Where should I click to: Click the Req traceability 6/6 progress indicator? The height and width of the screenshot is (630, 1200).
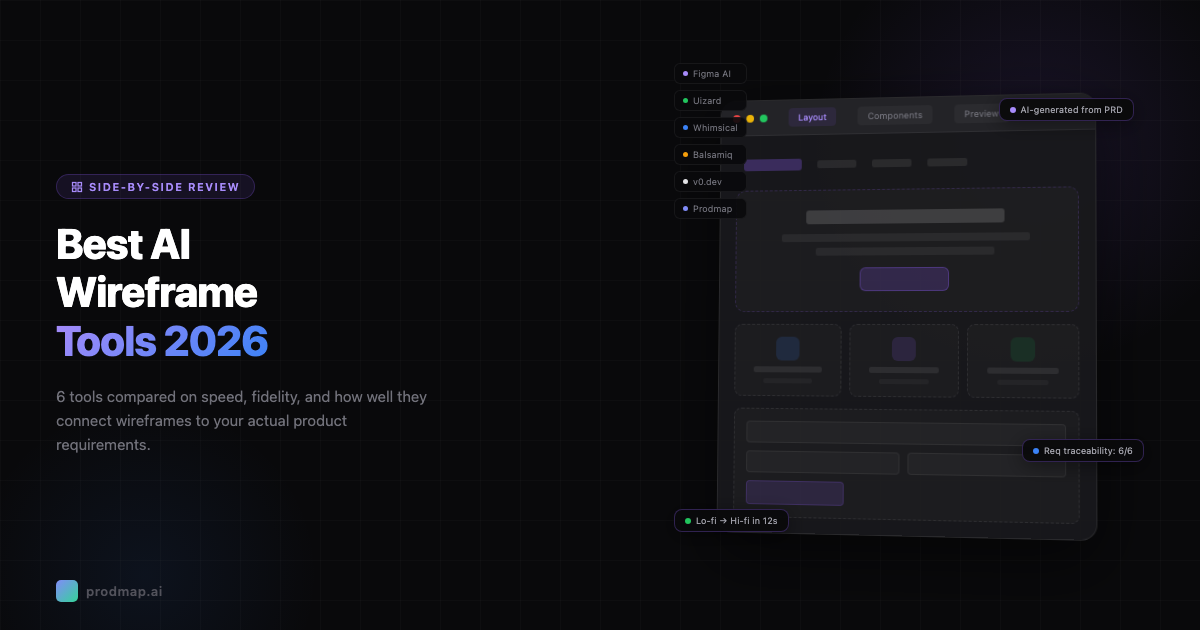click(1083, 451)
